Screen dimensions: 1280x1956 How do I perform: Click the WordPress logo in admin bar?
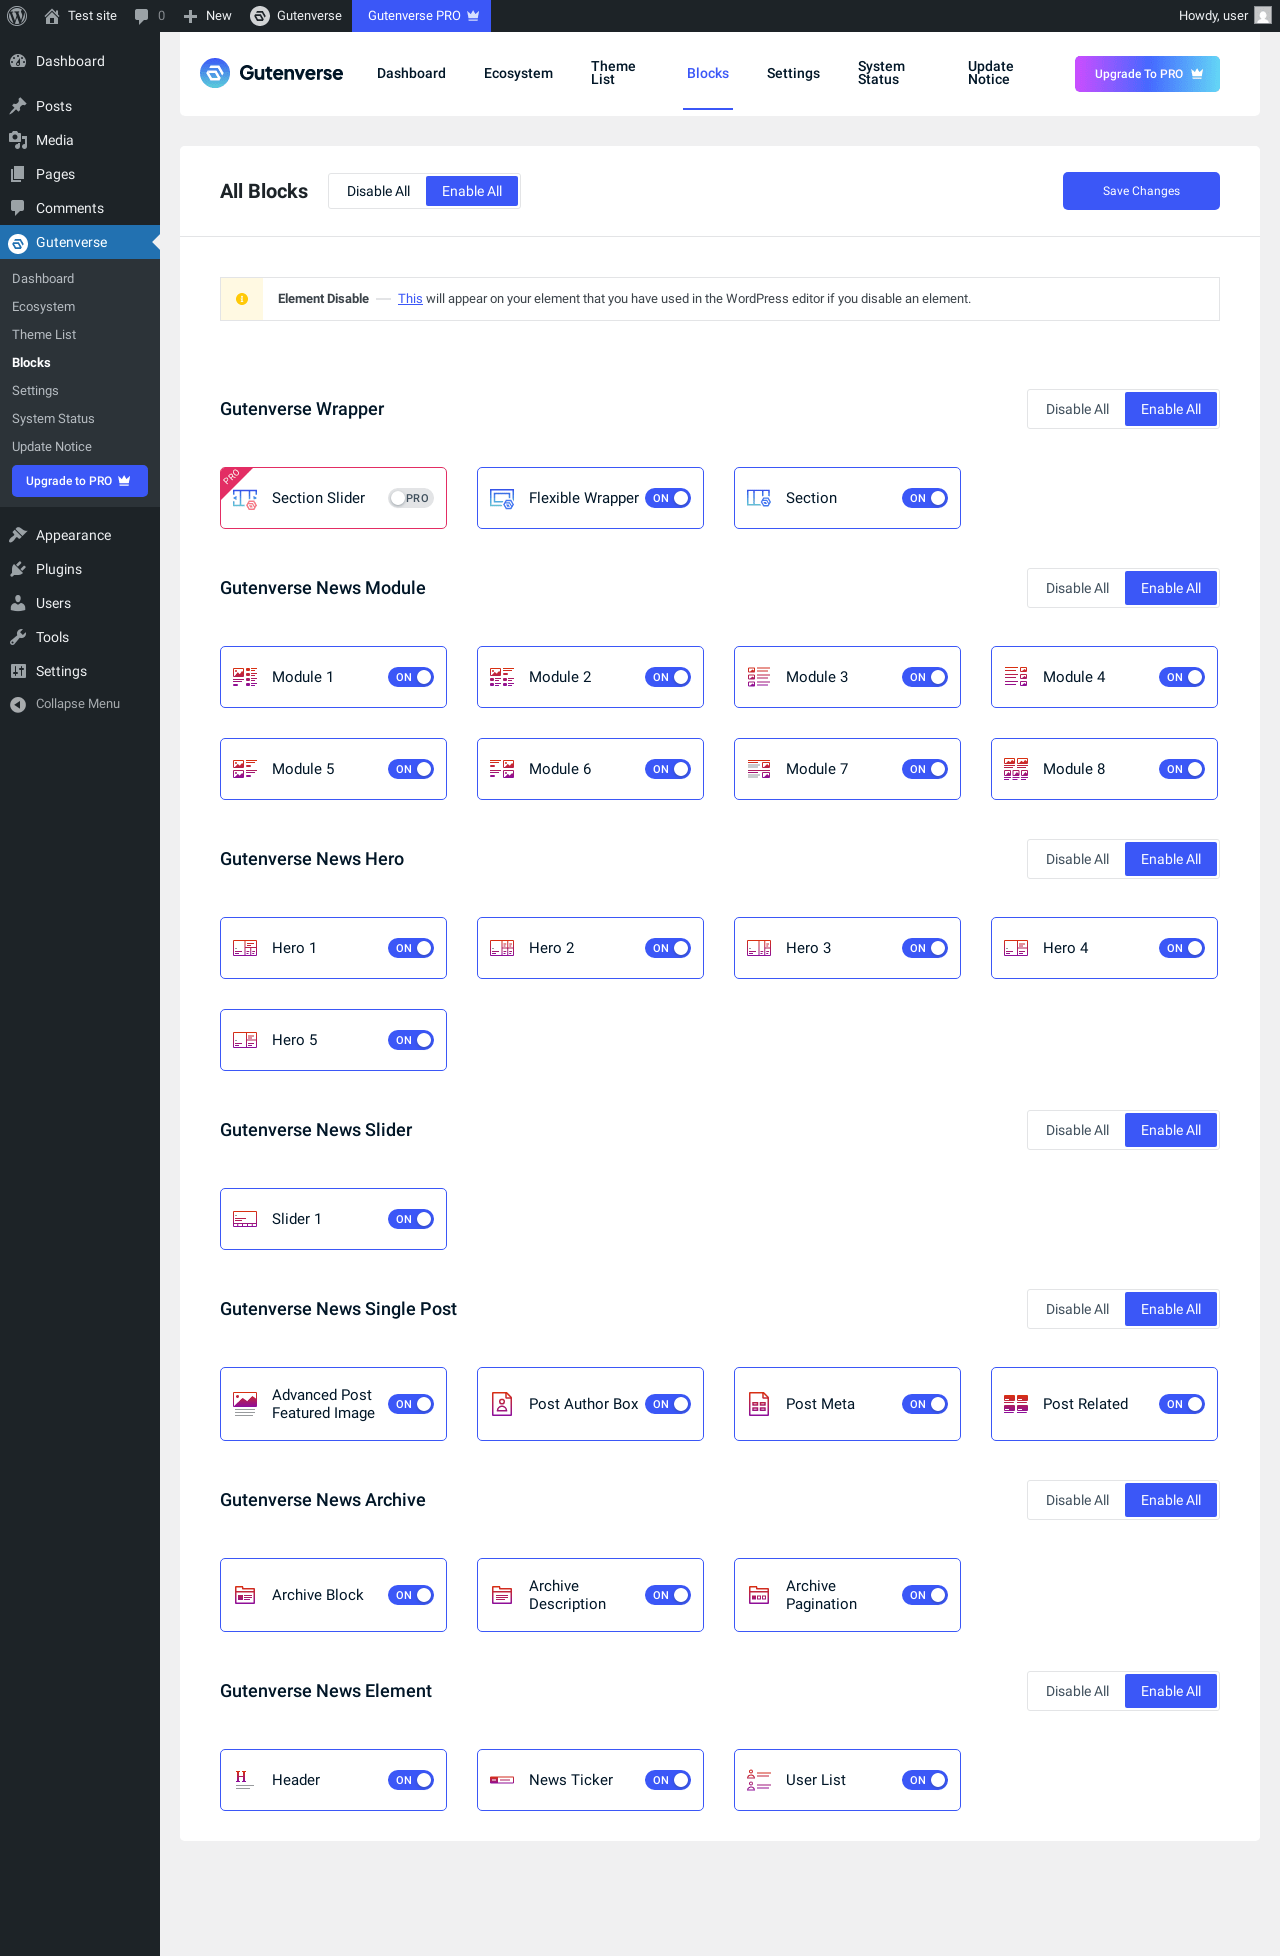[17, 16]
